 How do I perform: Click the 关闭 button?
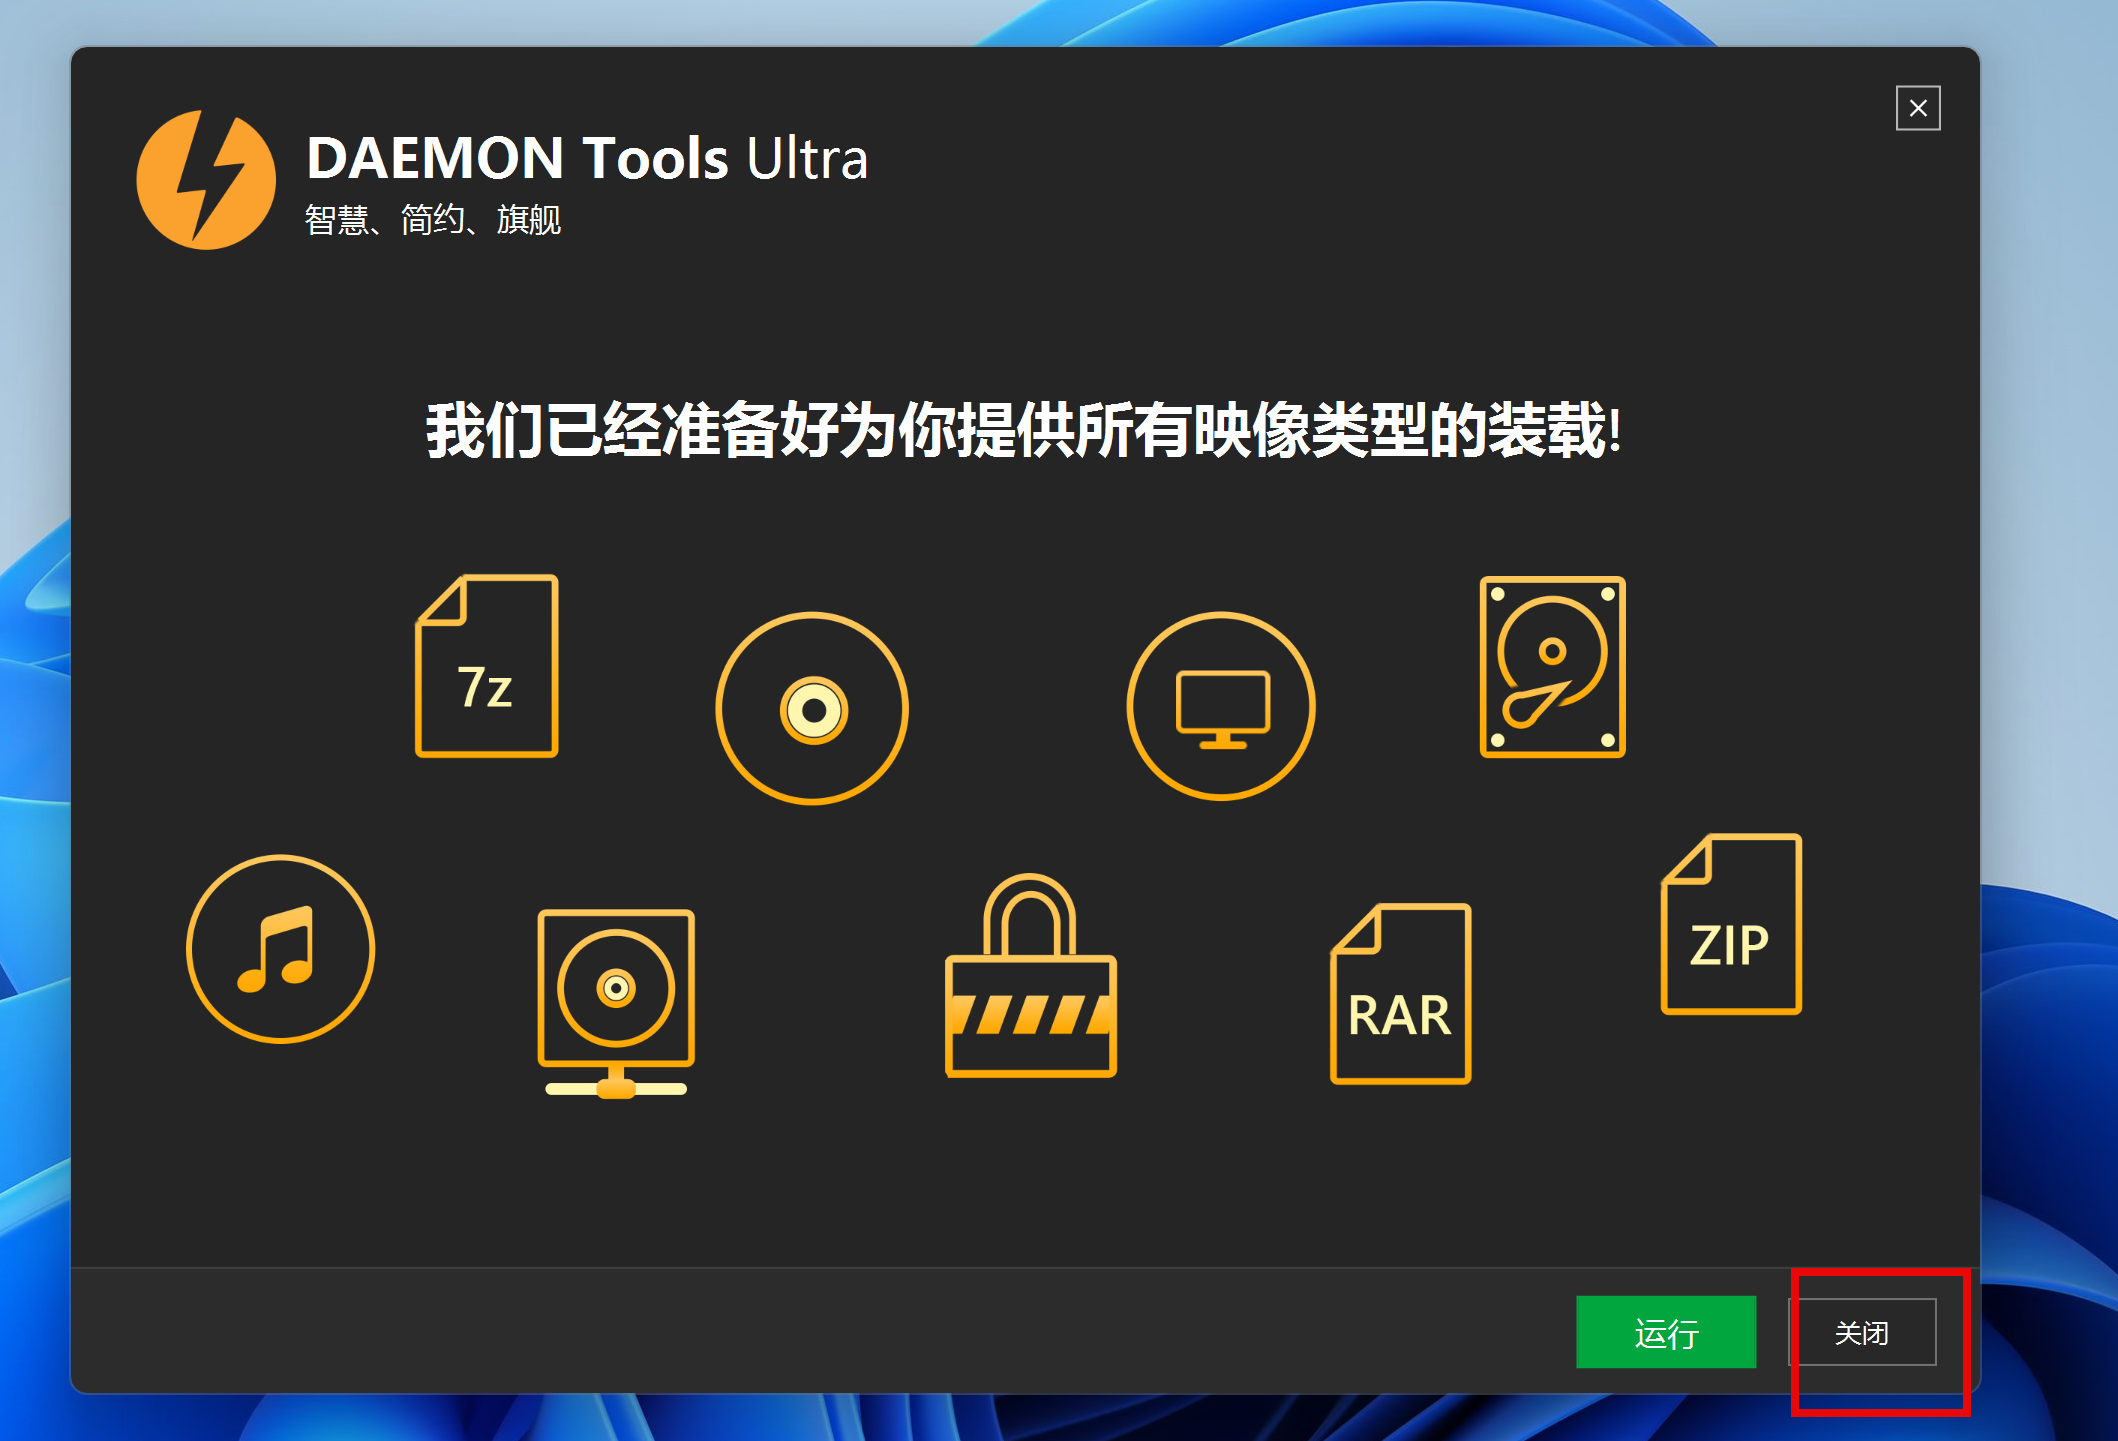coord(1862,1332)
